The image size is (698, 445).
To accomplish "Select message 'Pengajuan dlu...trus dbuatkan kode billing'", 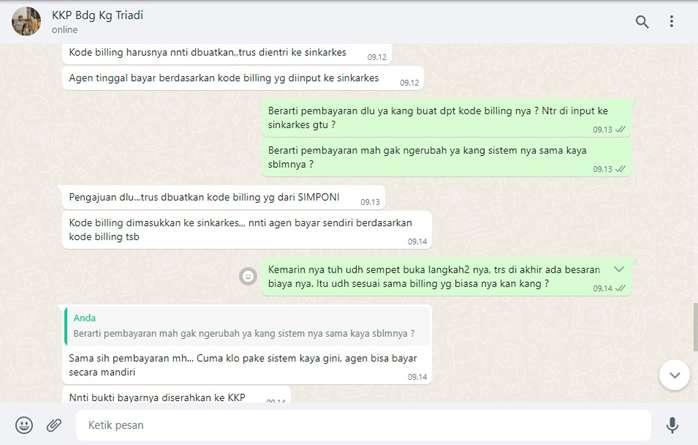I will pyautogui.click(x=224, y=198).
